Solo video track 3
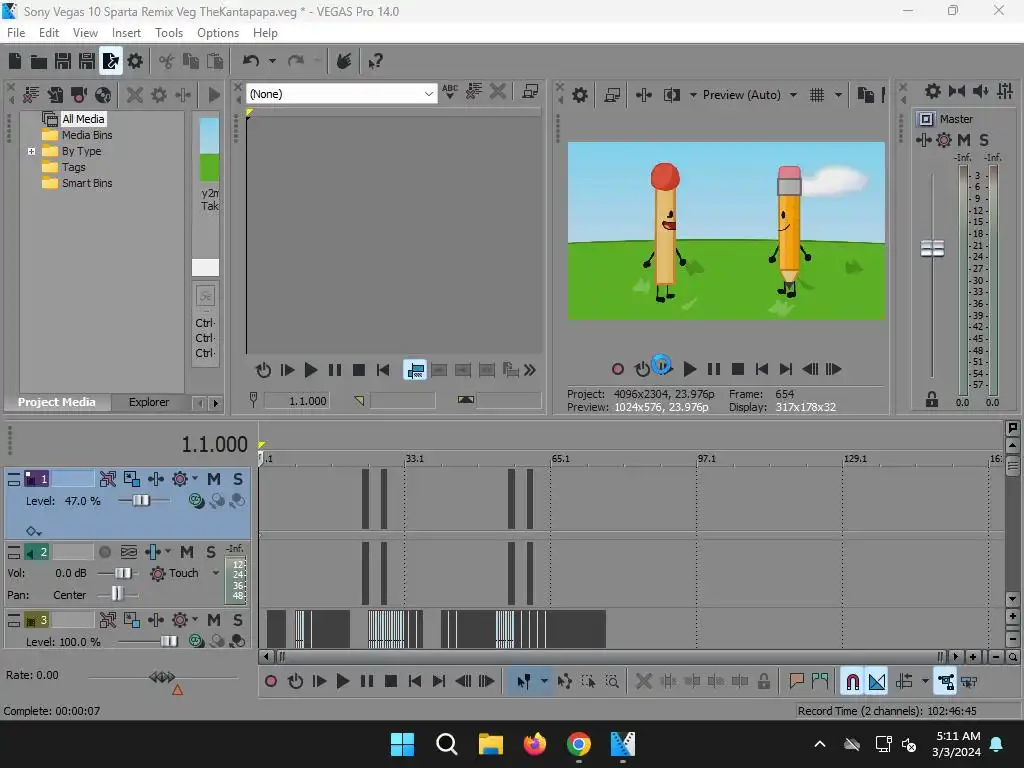This screenshot has height=768, width=1024. point(238,620)
